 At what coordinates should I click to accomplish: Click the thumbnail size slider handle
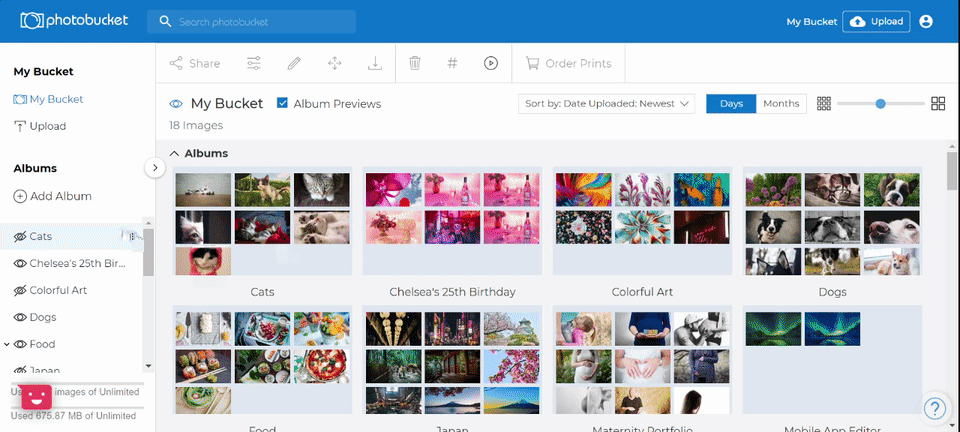(880, 103)
